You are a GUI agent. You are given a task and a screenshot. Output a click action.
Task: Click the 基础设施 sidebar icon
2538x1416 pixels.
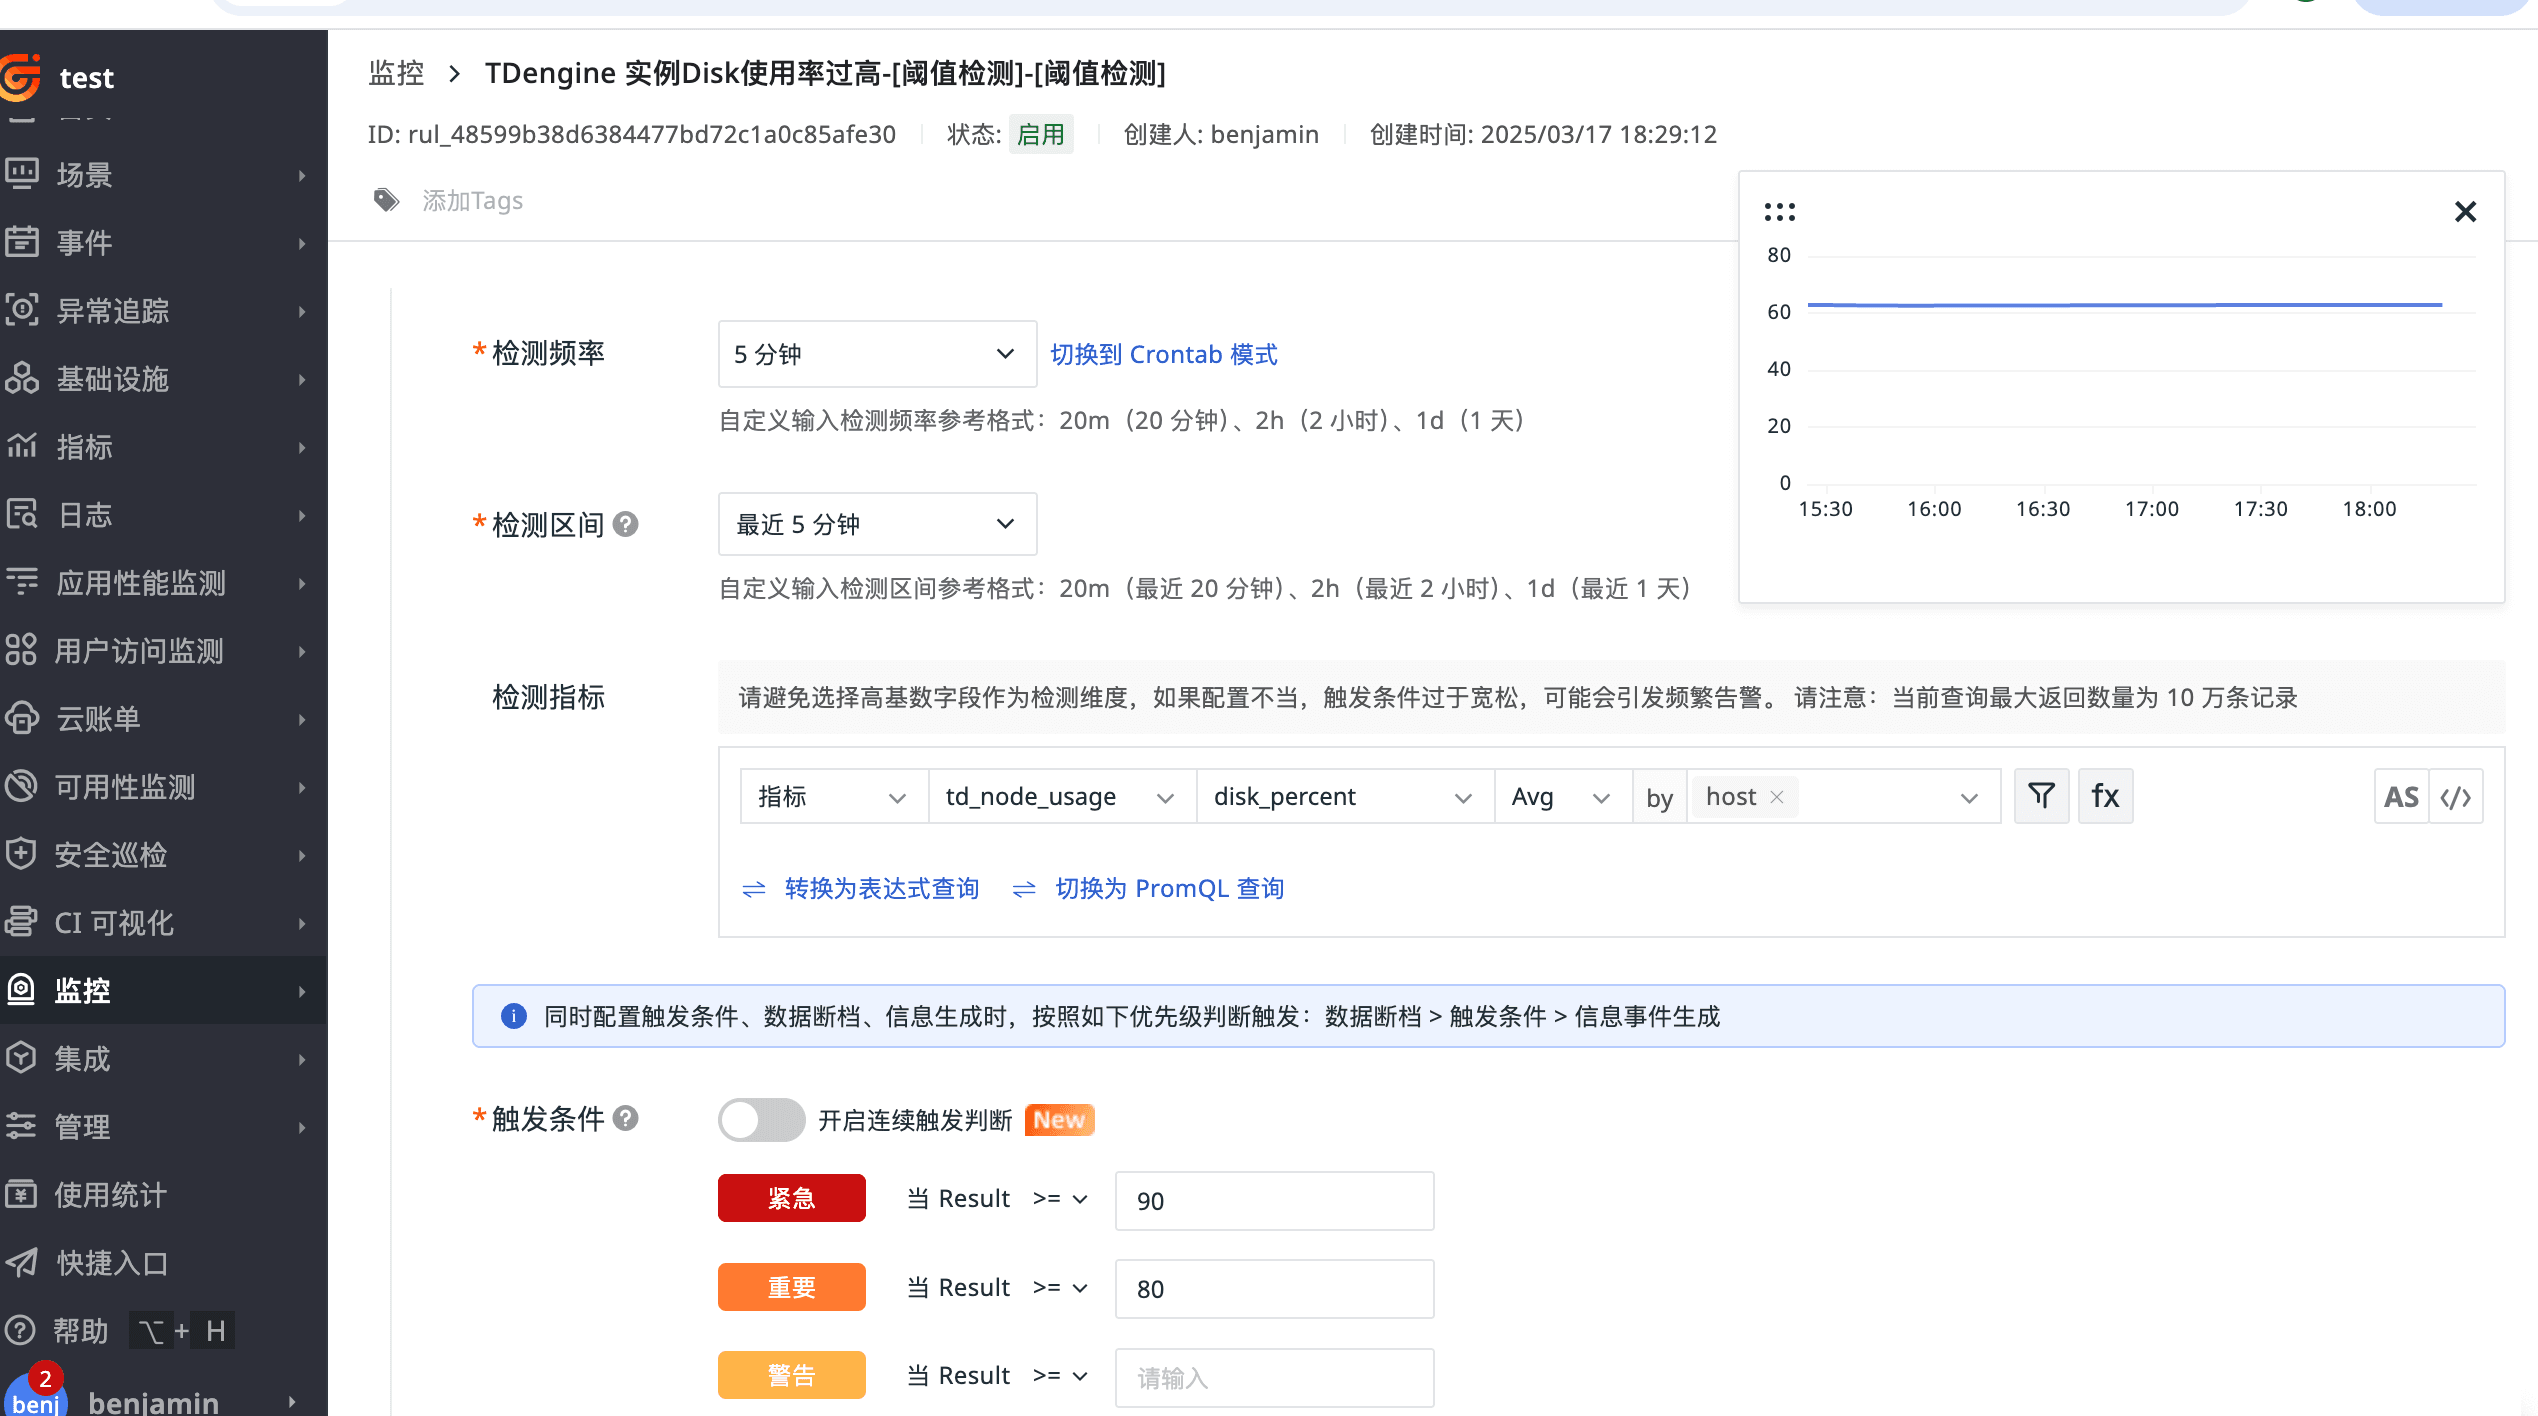pyautogui.click(x=22, y=378)
